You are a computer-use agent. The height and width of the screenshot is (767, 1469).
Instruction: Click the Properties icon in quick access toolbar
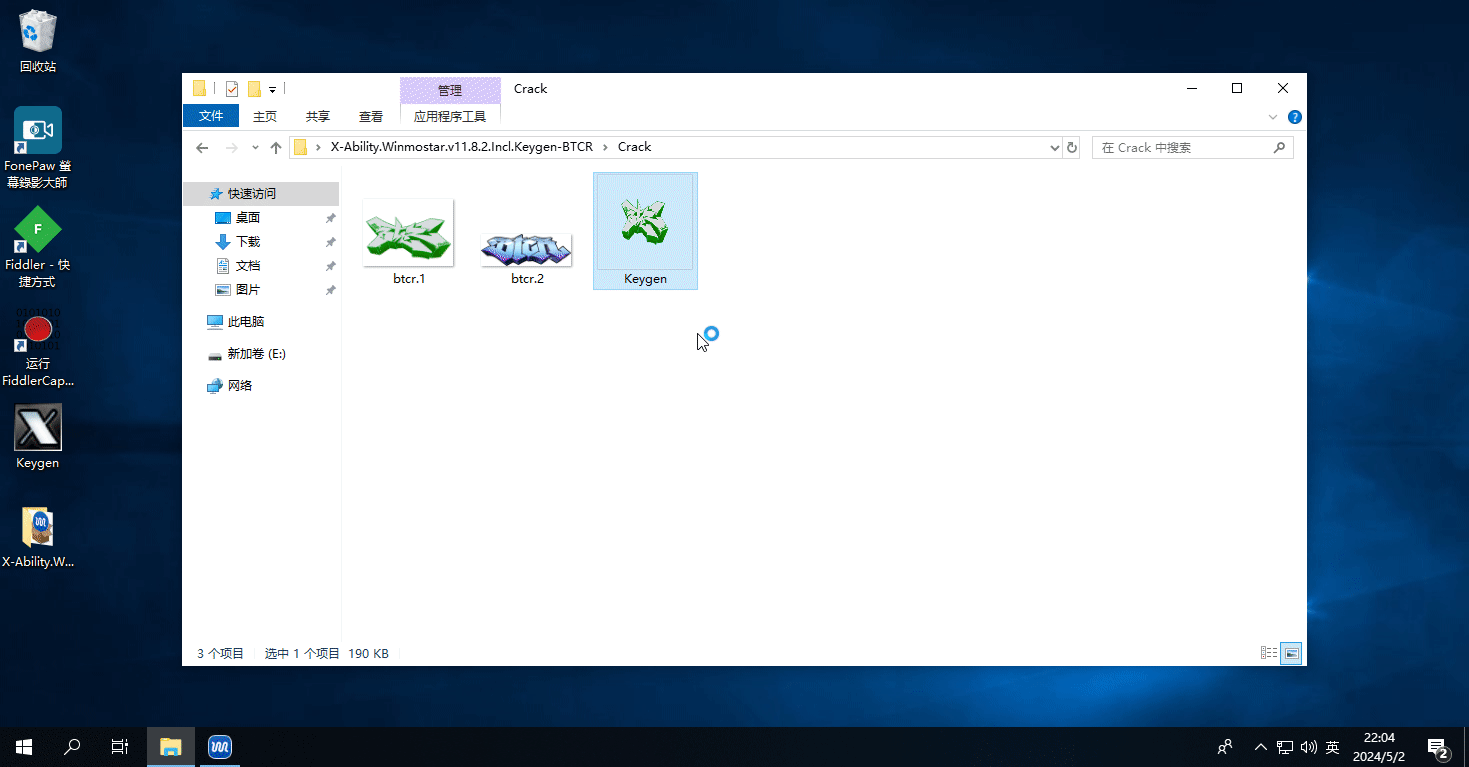click(x=232, y=89)
